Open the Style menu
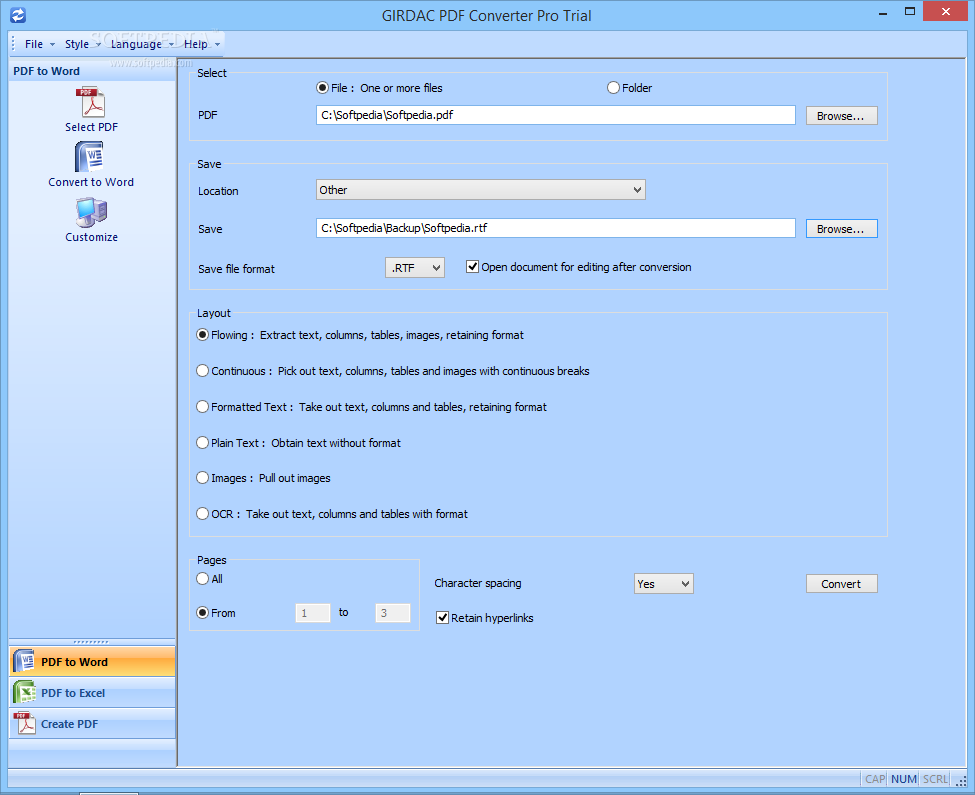The width and height of the screenshot is (975, 795). click(82, 44)
